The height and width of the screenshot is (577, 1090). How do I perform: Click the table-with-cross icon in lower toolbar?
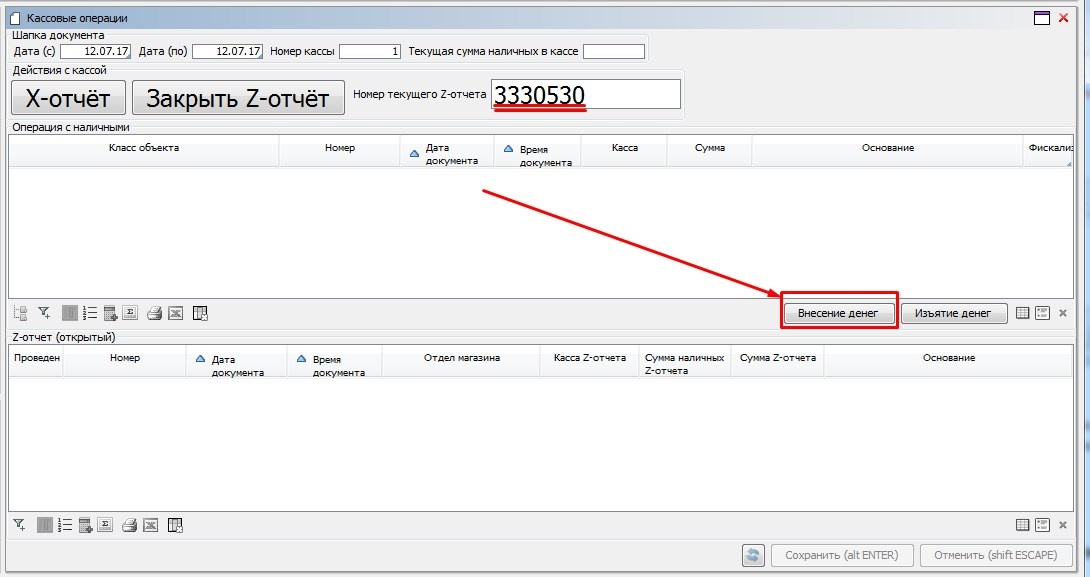pos(175,525)
